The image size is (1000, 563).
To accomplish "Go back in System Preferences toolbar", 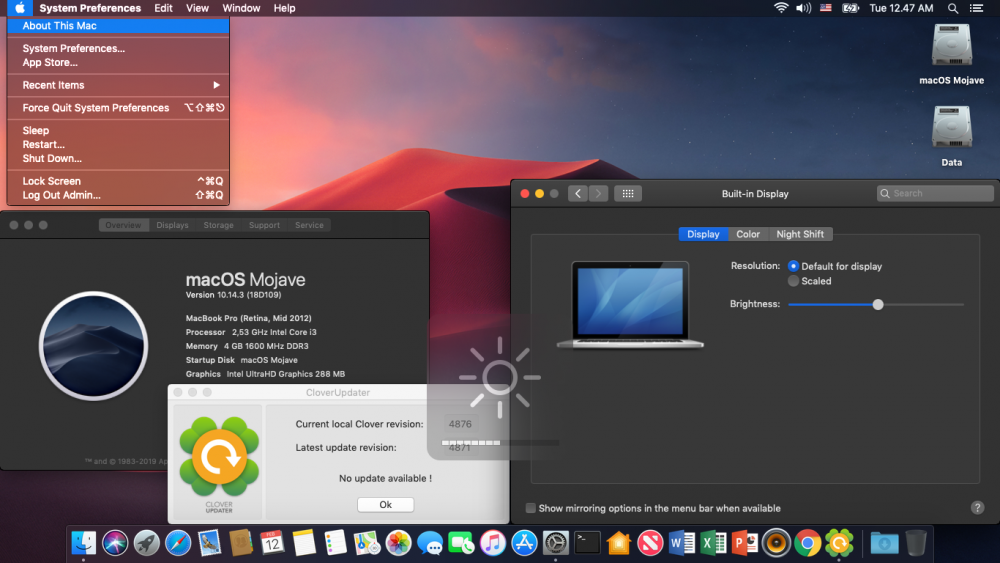I will [x=578, y=193].
